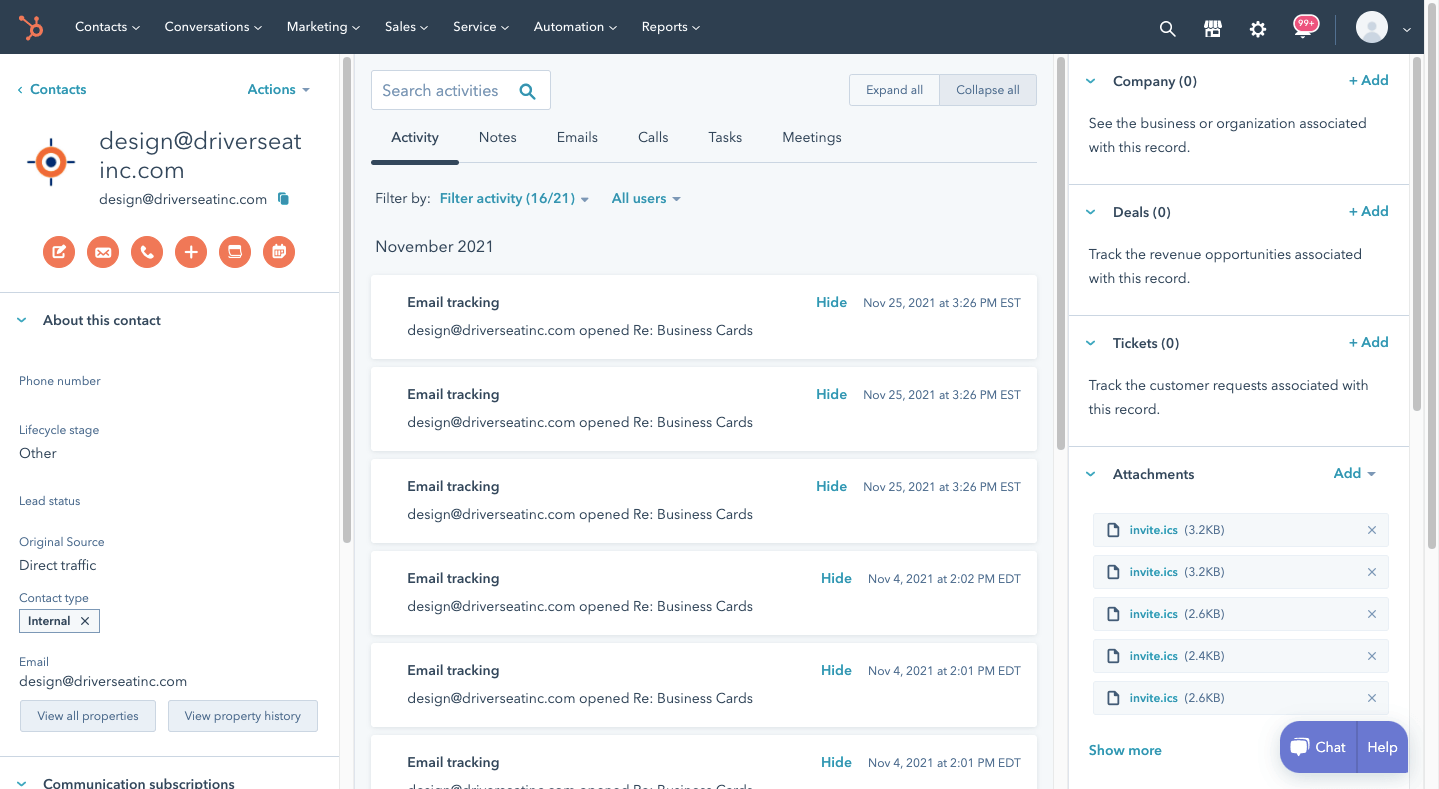The image size is (1439, 789).
Task: Add a ticket with + Add
Action: coord(1368,342)
